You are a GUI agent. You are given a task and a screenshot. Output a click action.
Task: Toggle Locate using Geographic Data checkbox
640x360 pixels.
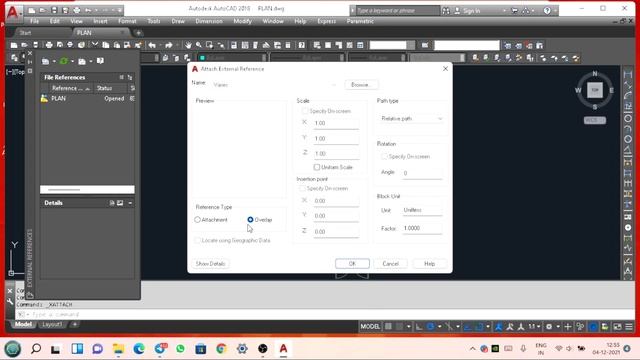tap(198, 240)
